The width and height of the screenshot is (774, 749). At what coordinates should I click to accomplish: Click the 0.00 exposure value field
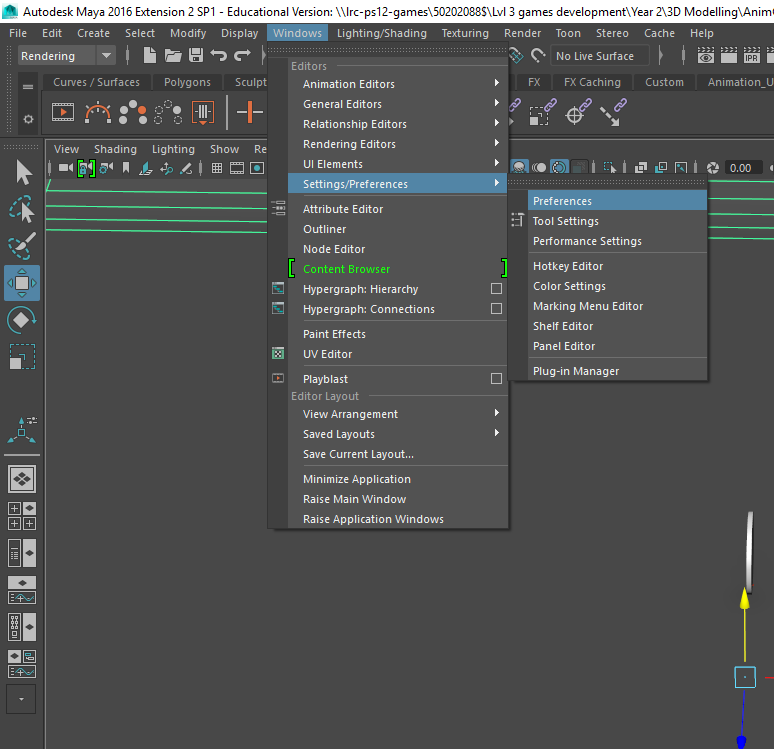pyautogui.click(x=744, y=168)
